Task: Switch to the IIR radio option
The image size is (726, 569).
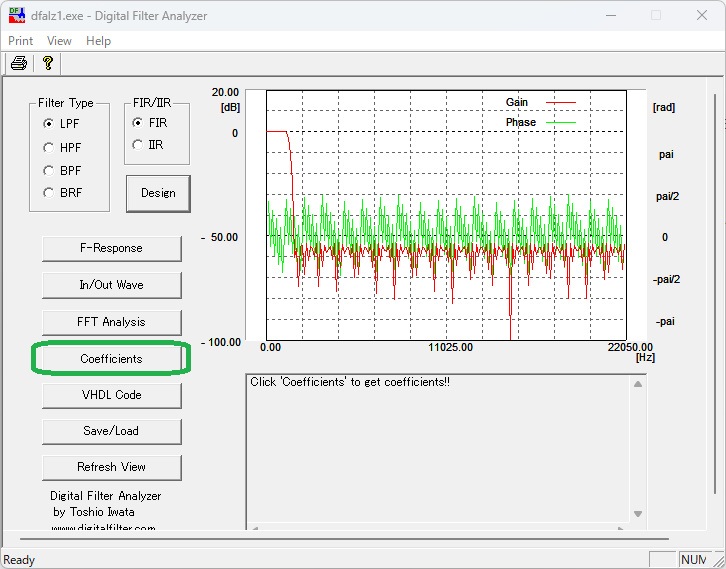Action: point(138,145)
